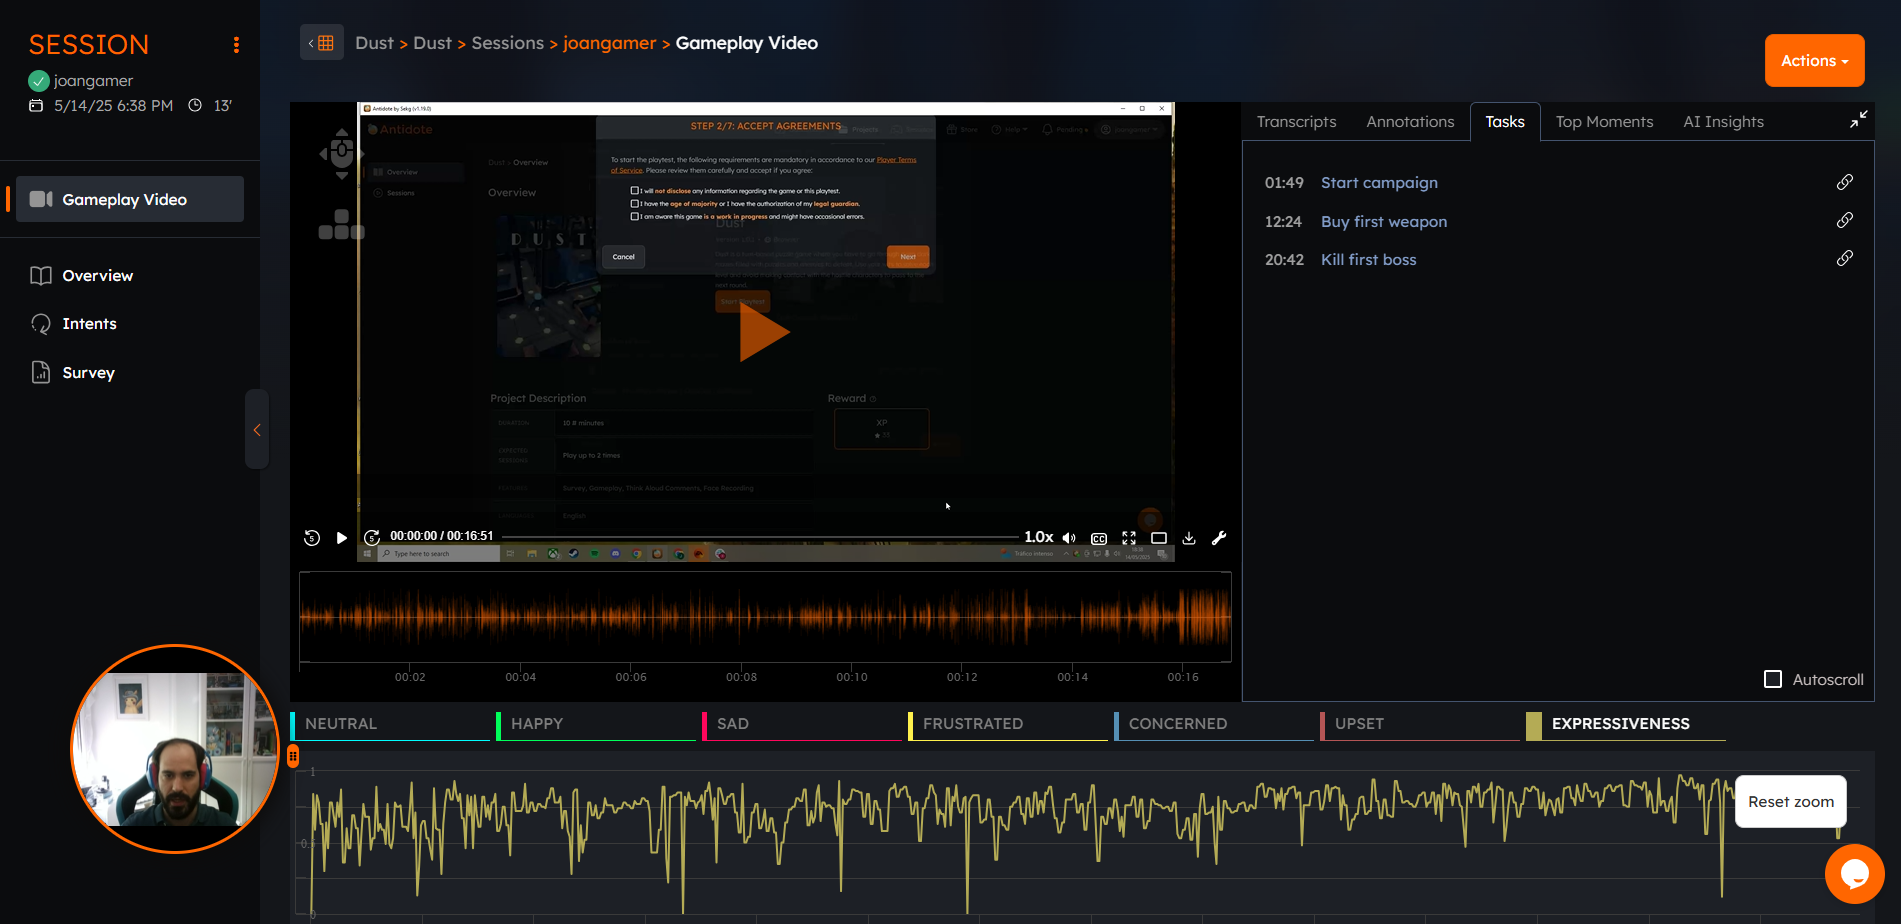
Task: Open Intents in sidebar
Action: click(89, 324)
